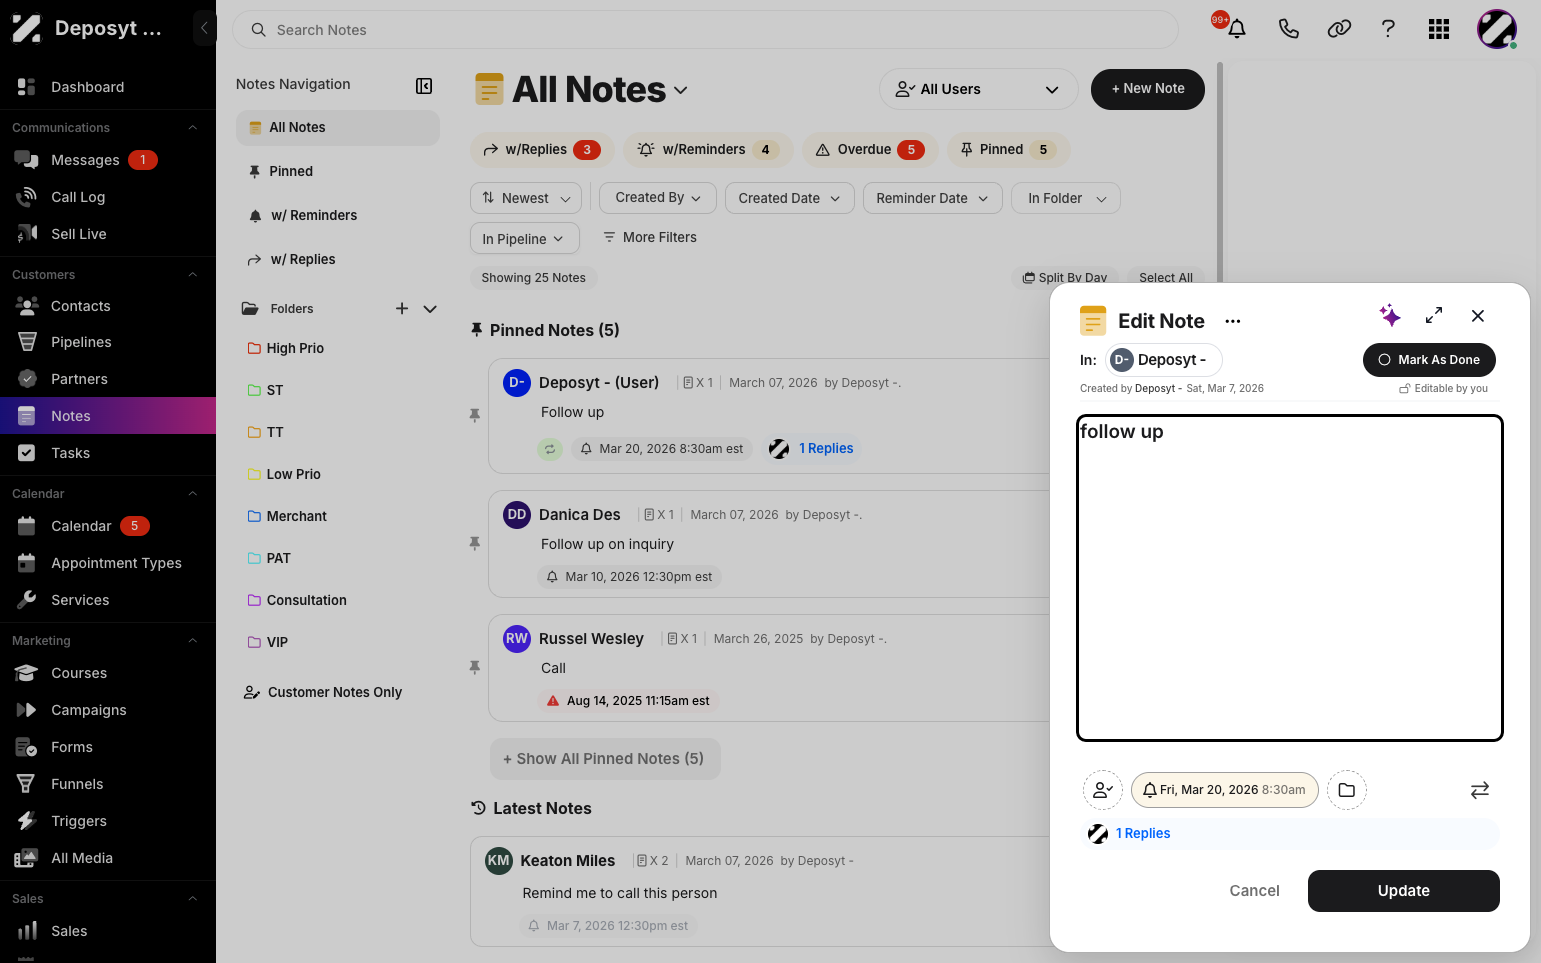Click the note text area containing follow up
The height and width of the screenshot is (963, 1541).
pos(1290,578)
